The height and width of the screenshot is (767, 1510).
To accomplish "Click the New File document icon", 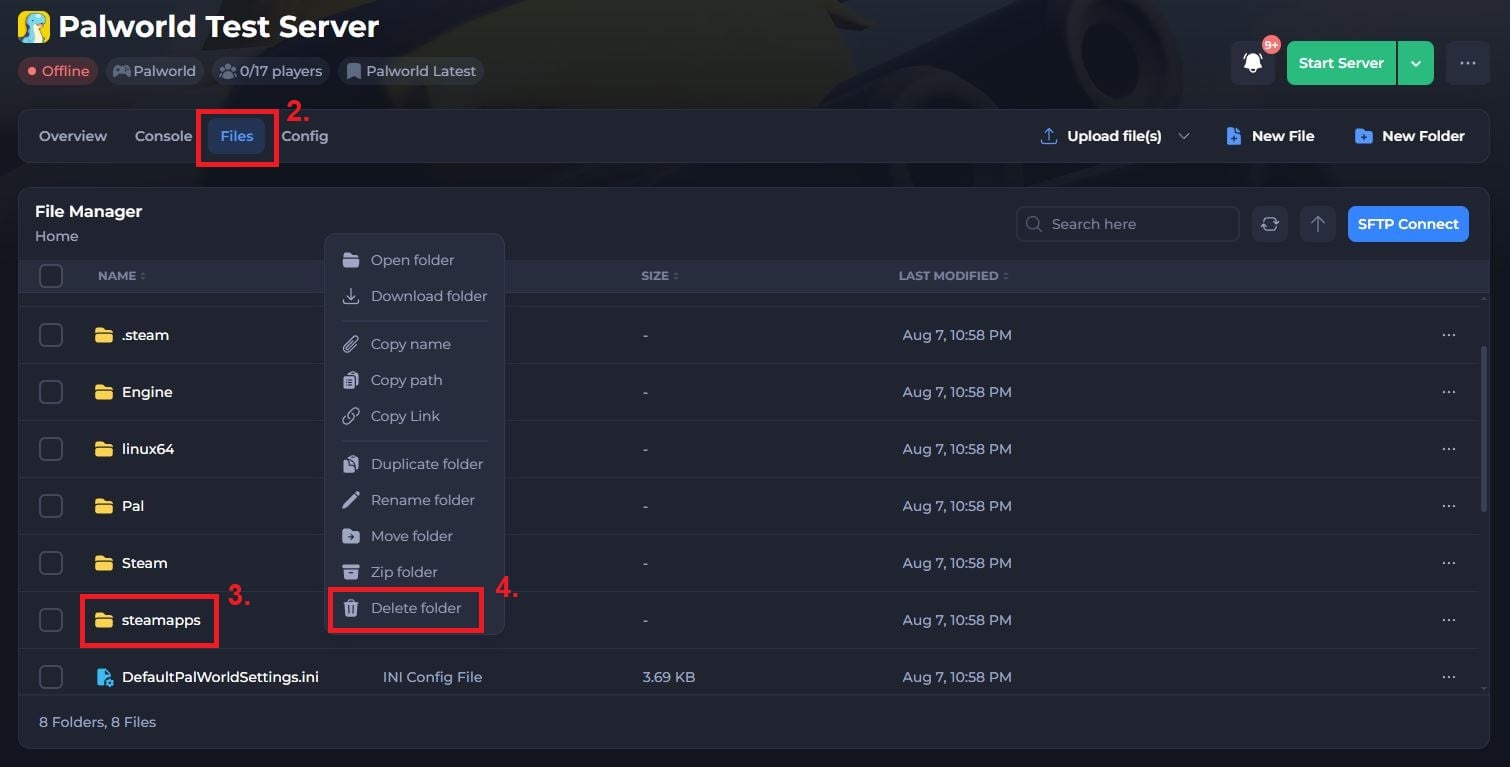I will point(1234,136).
